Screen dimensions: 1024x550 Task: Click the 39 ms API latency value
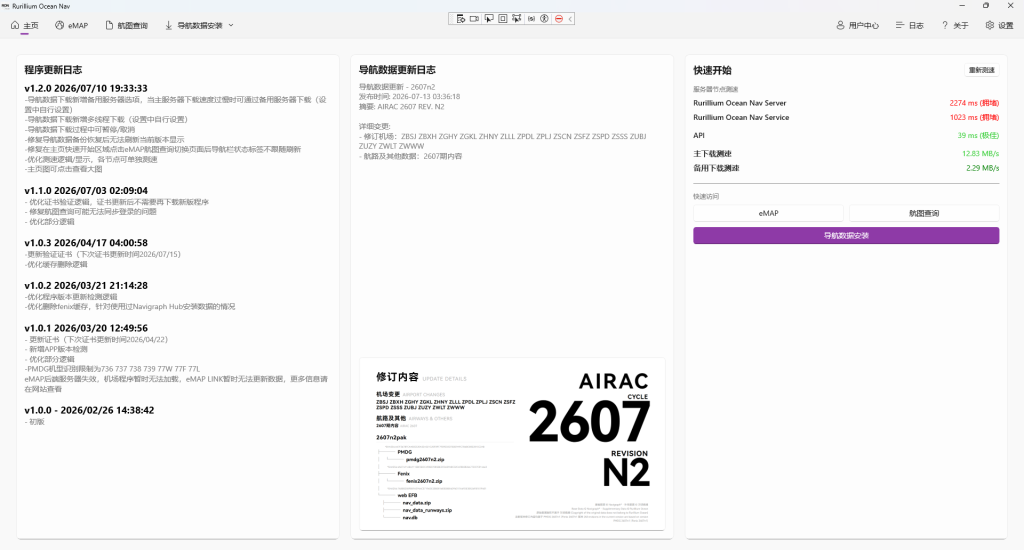[978, 136]
